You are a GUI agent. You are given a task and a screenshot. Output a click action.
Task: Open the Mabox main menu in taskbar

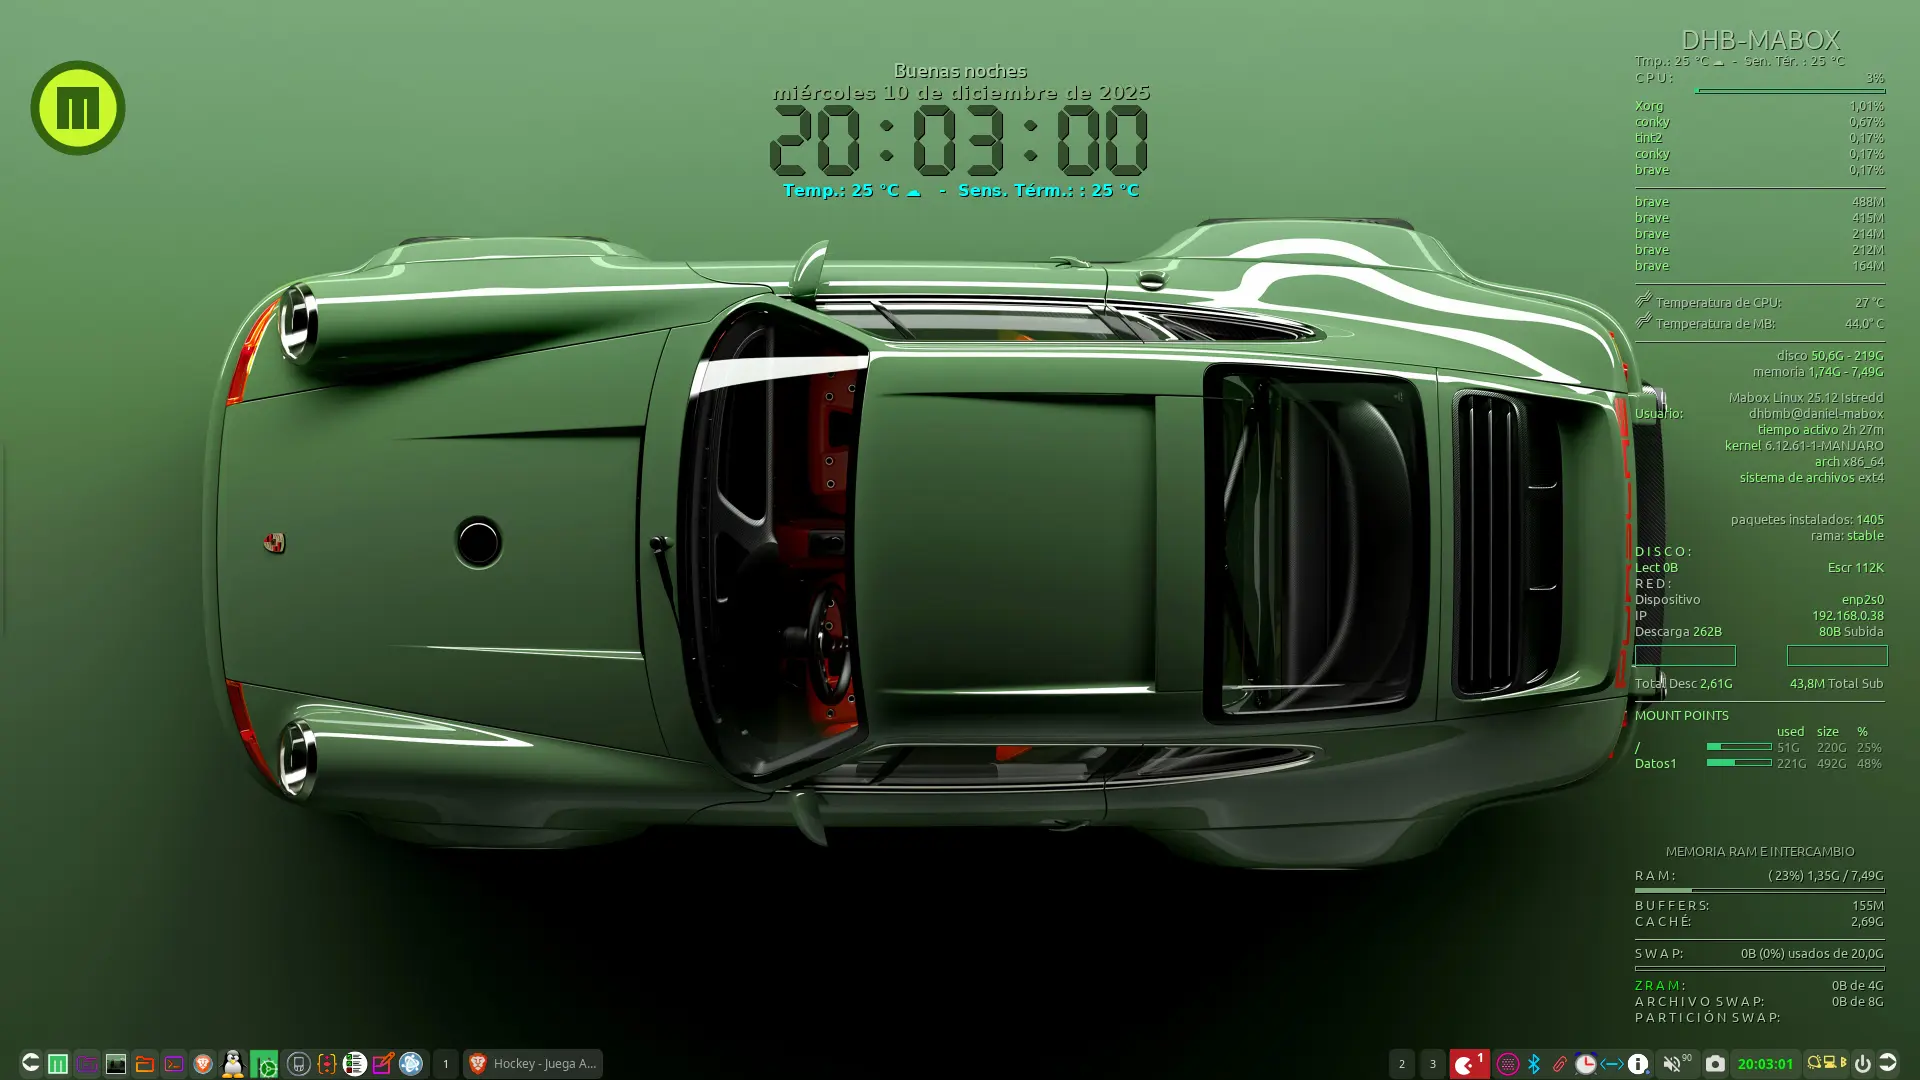pos(58,1064)
